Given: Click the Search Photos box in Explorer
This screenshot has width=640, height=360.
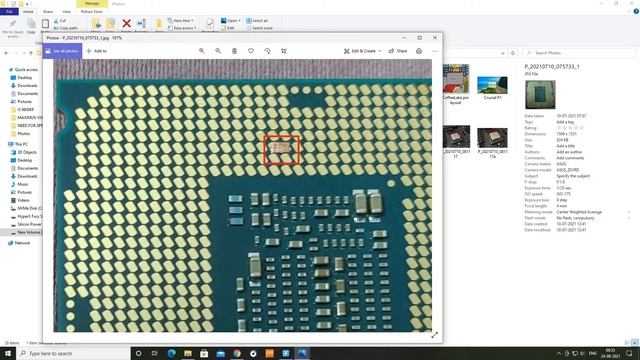Looking at the screenshot, I should tap(580, 53).
